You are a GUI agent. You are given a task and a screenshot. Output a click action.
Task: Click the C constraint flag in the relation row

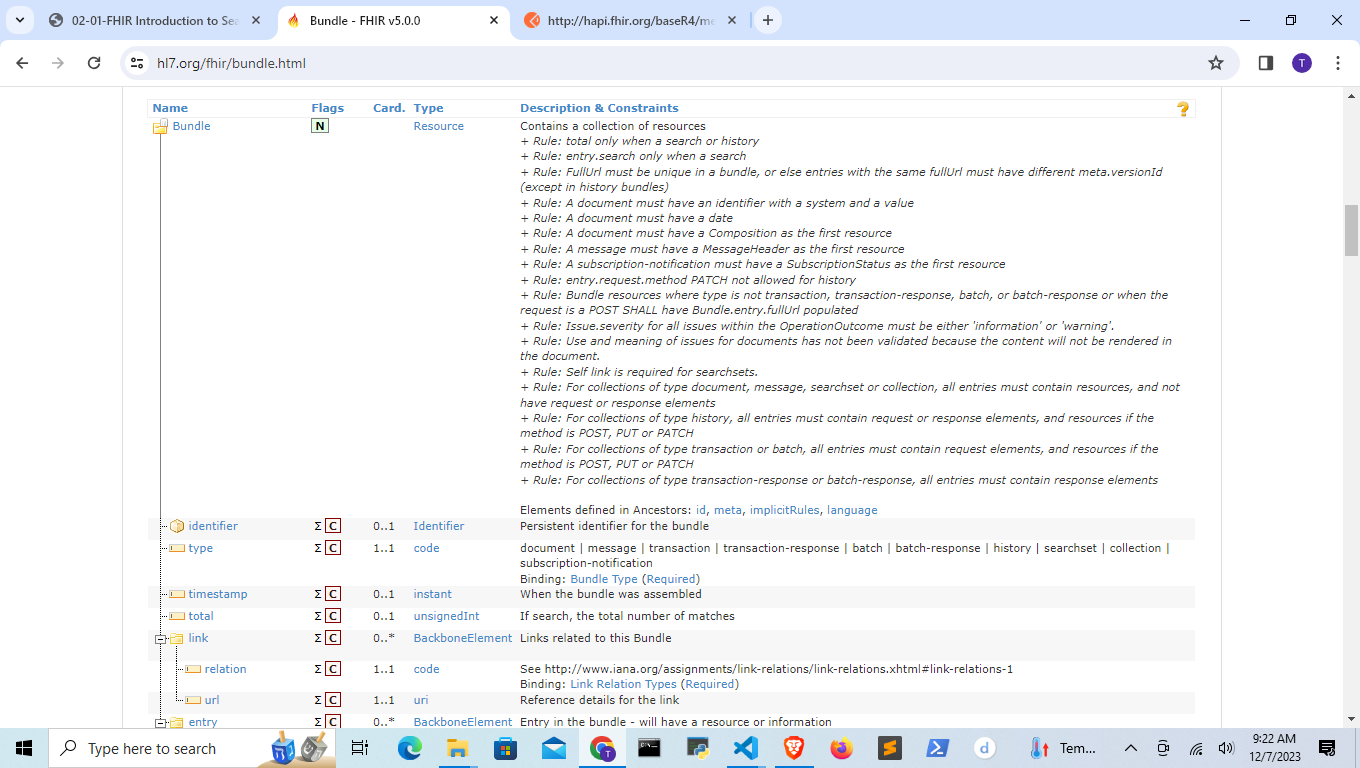pyautogui.click(x=333, y=669)
